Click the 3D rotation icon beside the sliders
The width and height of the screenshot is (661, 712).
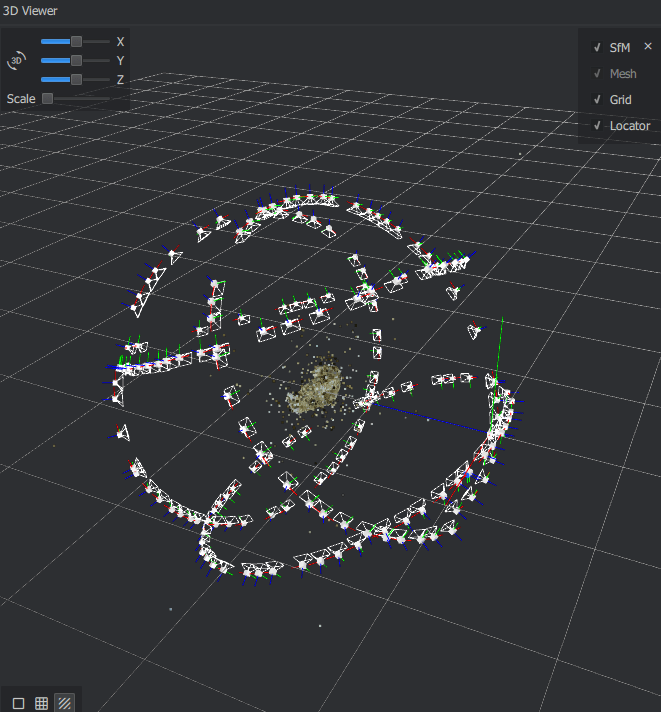tap(16, 61)
